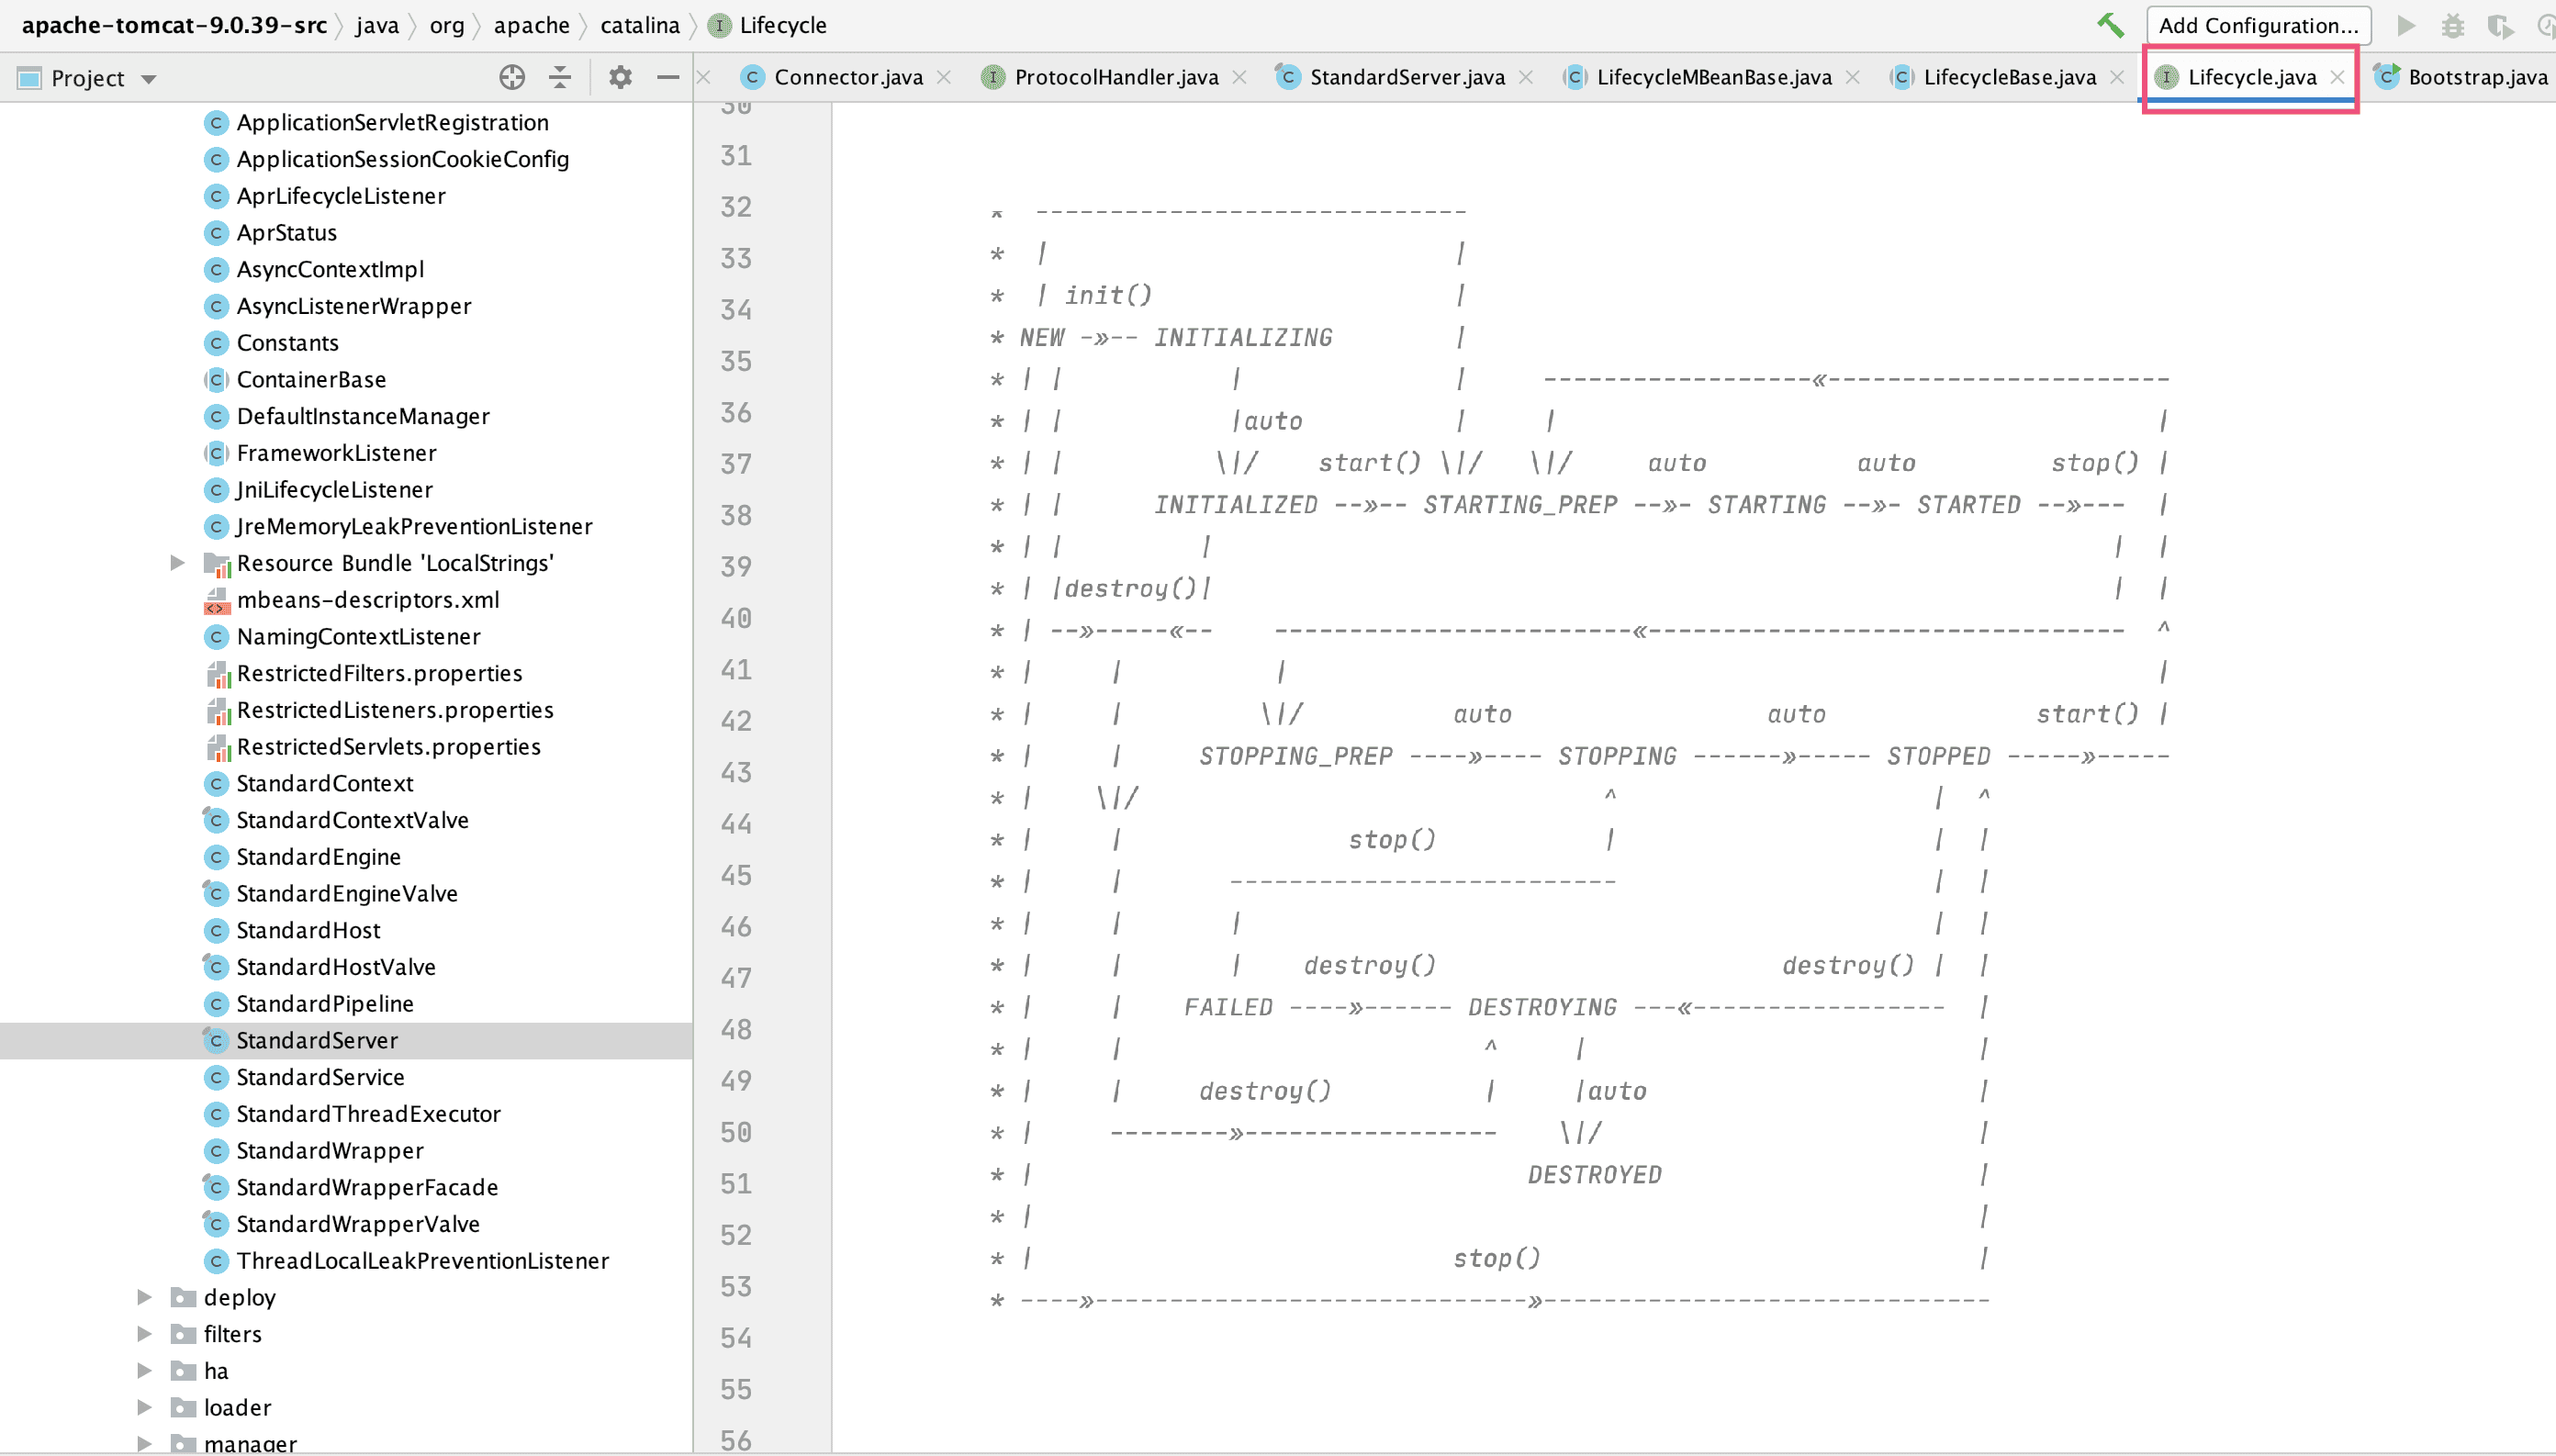This screenshot has width=2556, height=1456.
Task: Switch to the LifecycleBase.java tab
Action: tap(2008, 77)
